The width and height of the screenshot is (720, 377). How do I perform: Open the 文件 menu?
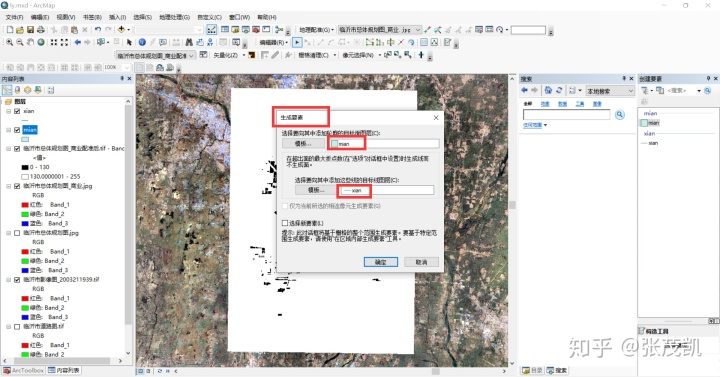(14, 17)
